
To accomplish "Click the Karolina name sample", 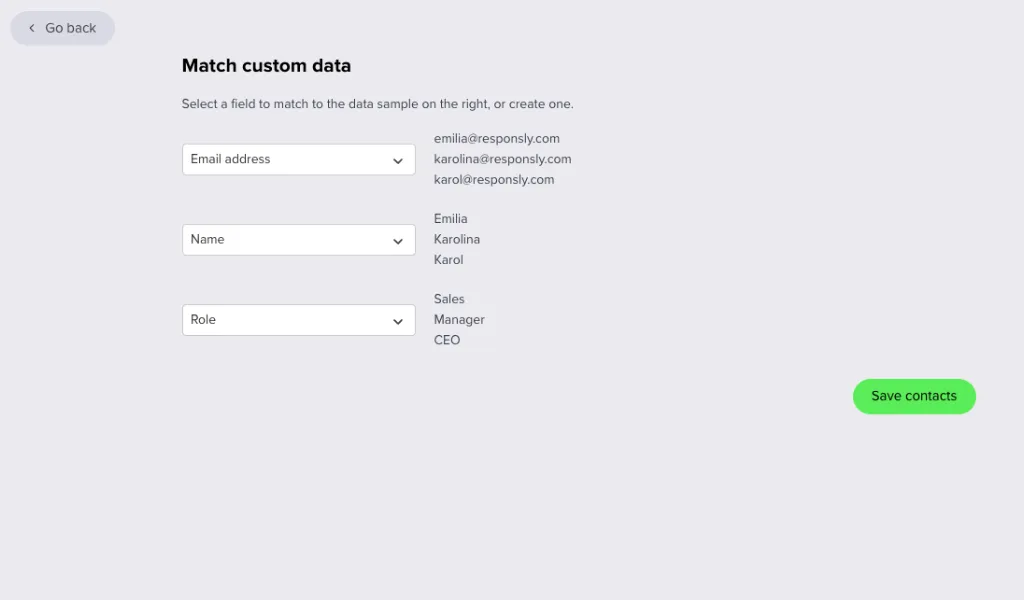I will click(x=456, y=239).
